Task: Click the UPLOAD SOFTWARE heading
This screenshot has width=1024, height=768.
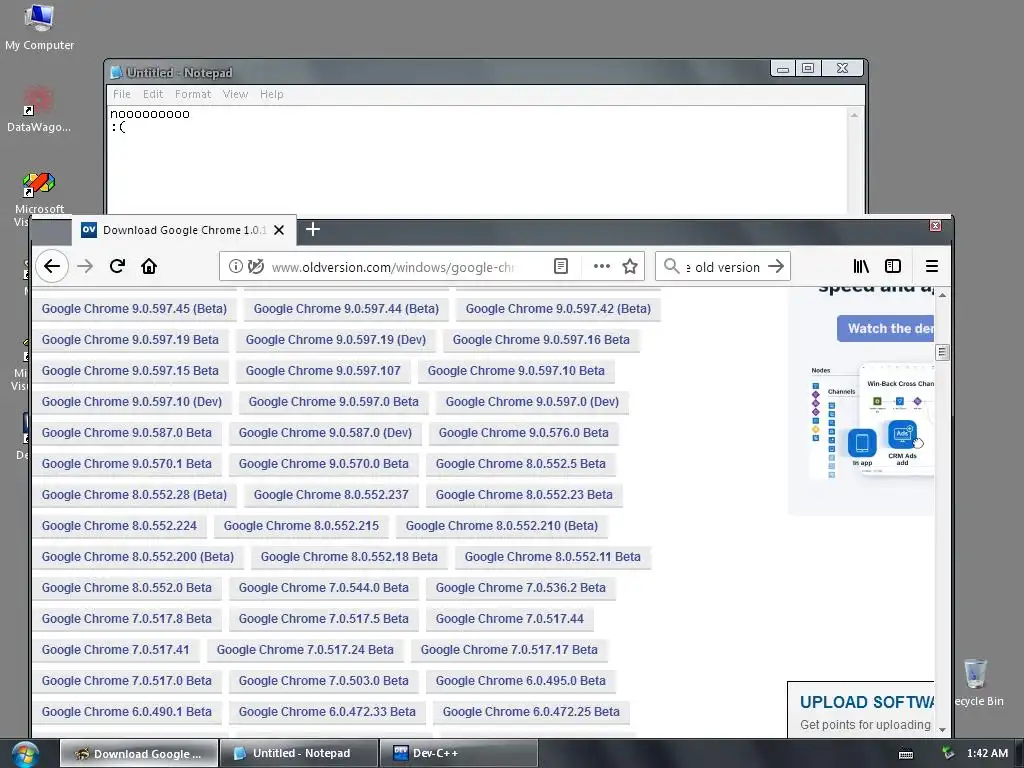Action: [x=867, y=702]
